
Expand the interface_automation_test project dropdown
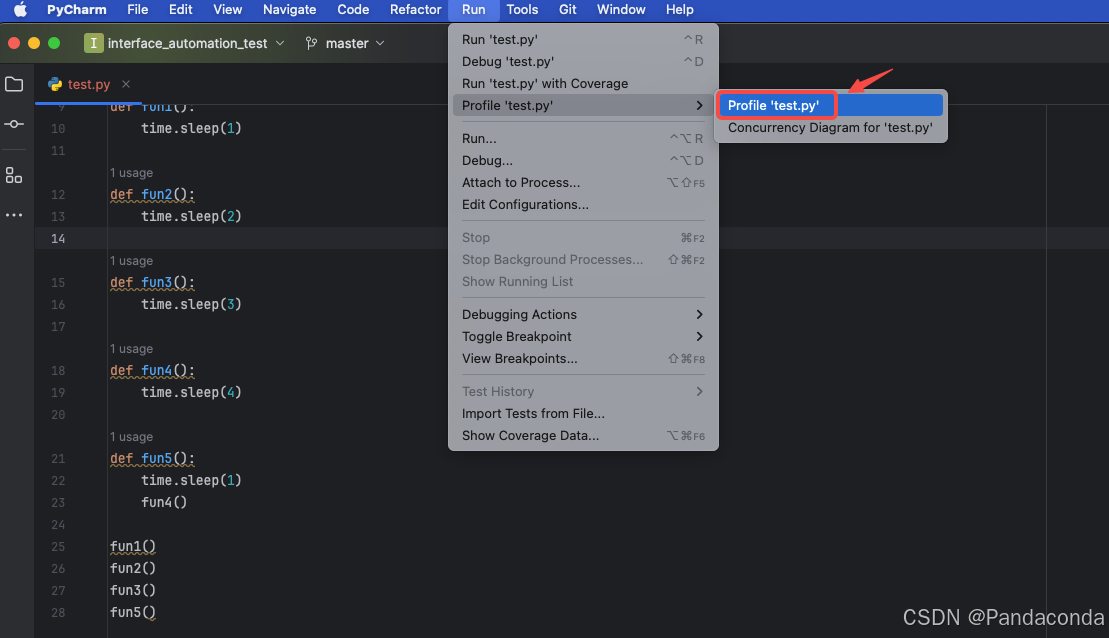[280, 43]
